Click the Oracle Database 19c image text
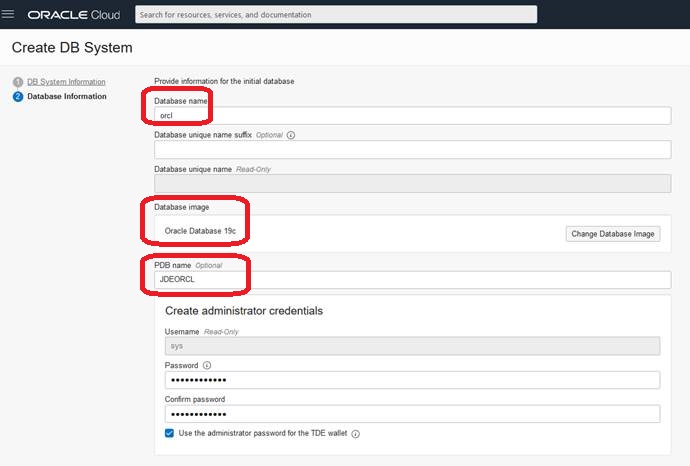 (x=200, y=231)
